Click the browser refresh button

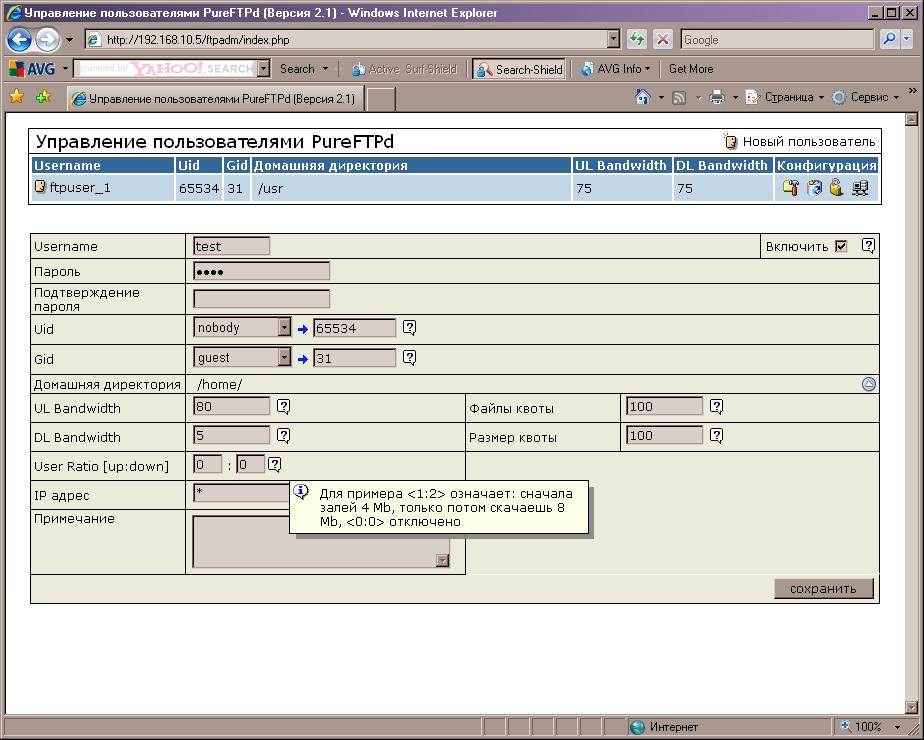click(x=637, y=40)
